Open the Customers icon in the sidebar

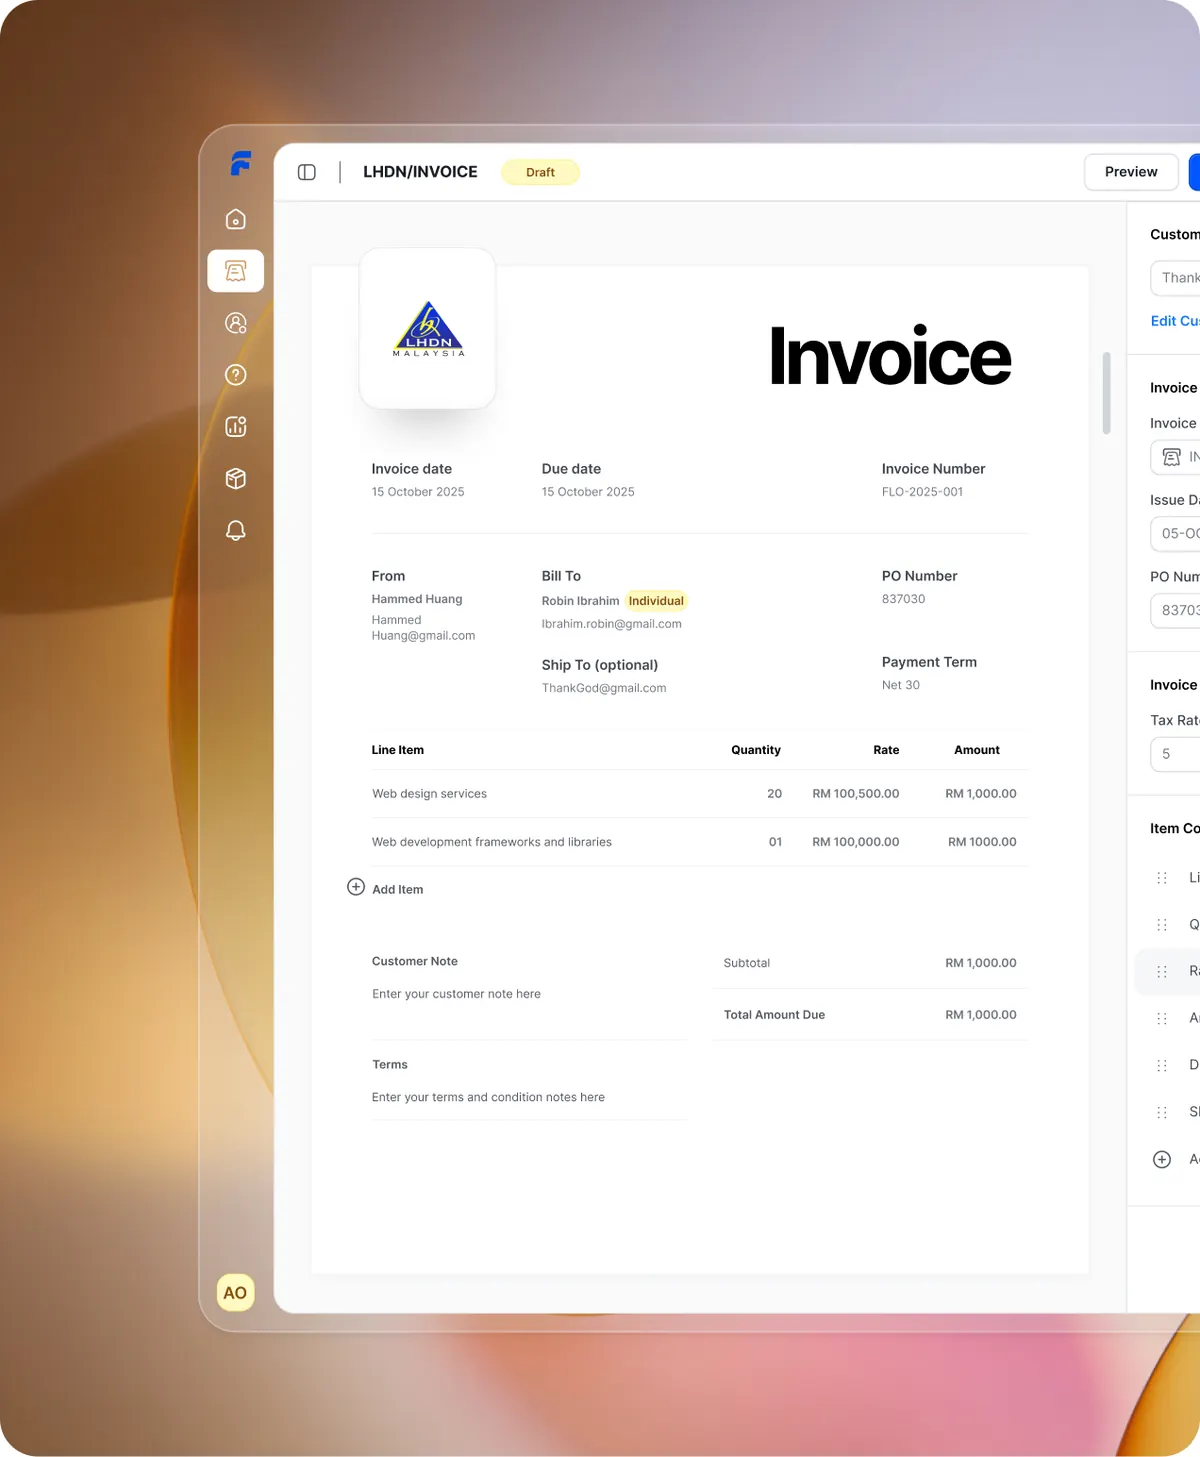[236, 323]
